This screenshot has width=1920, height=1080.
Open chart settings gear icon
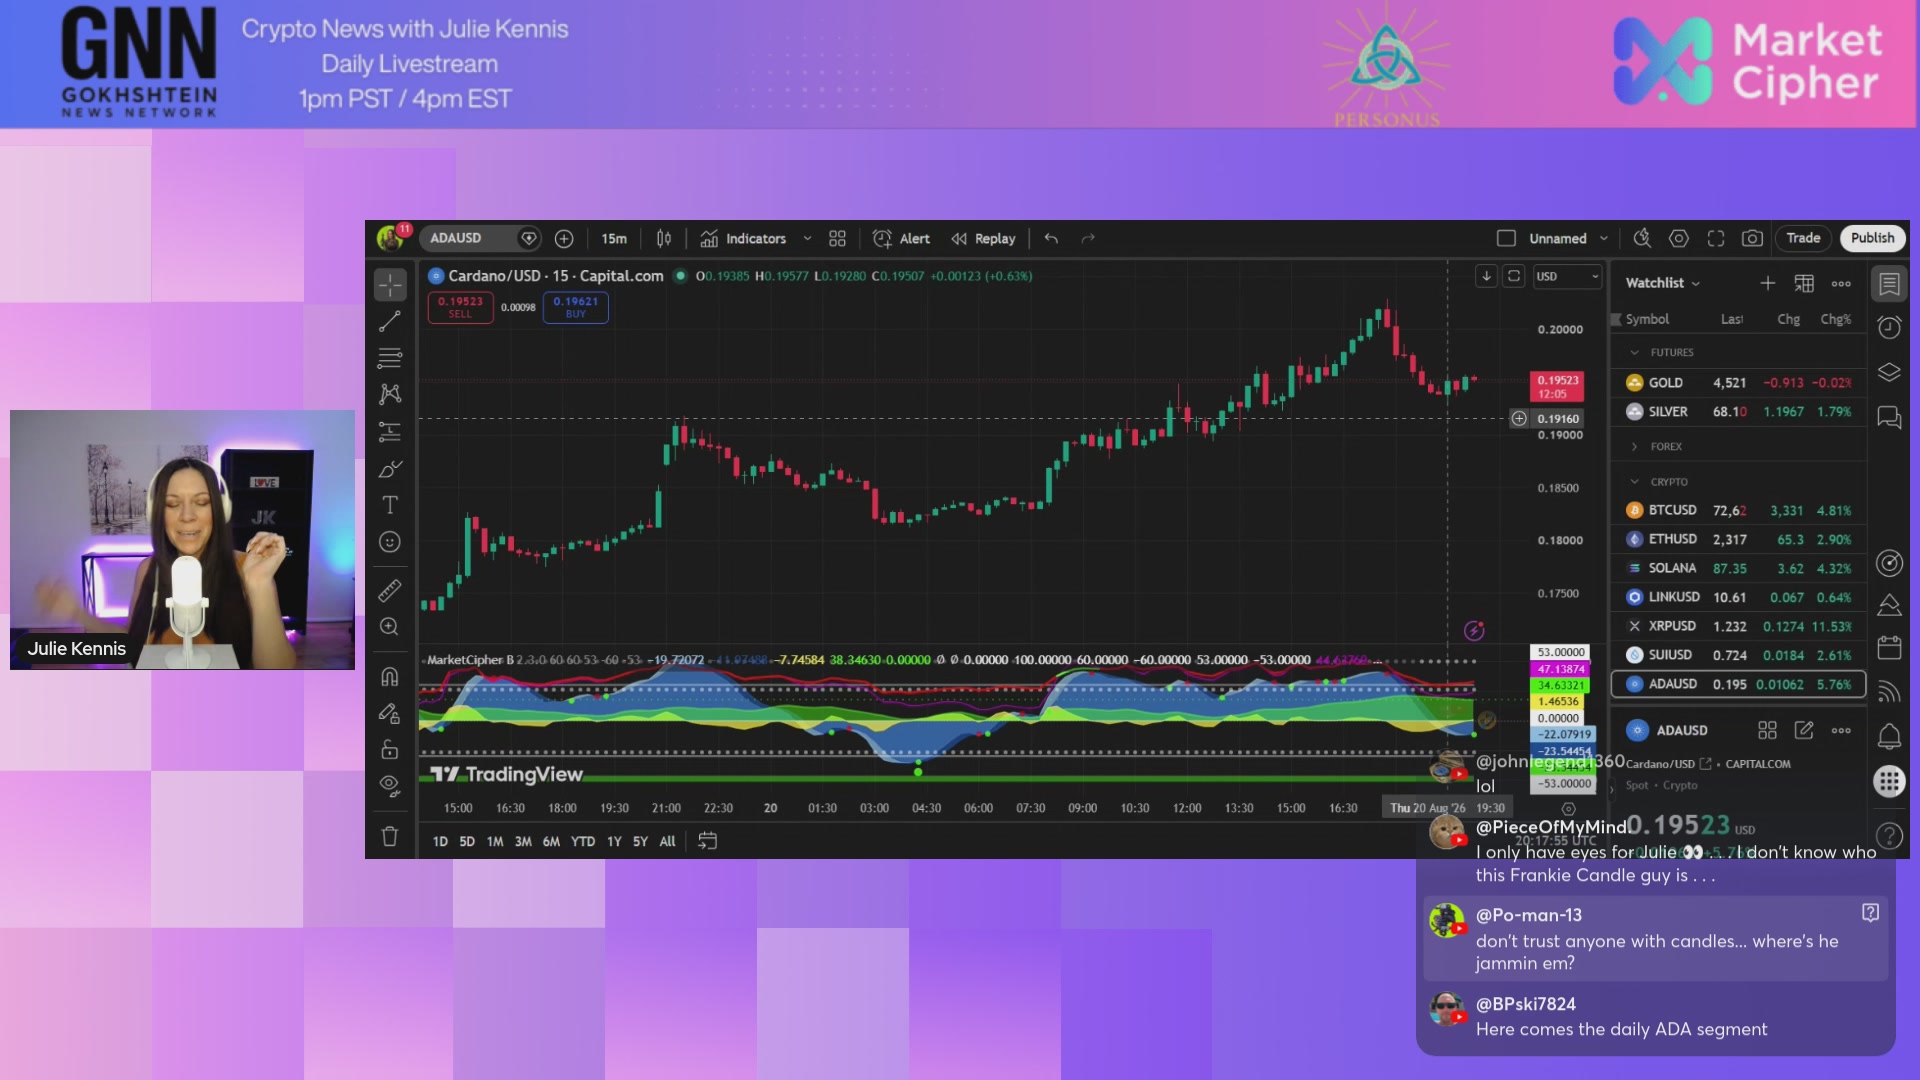[x=1679, y=238]
